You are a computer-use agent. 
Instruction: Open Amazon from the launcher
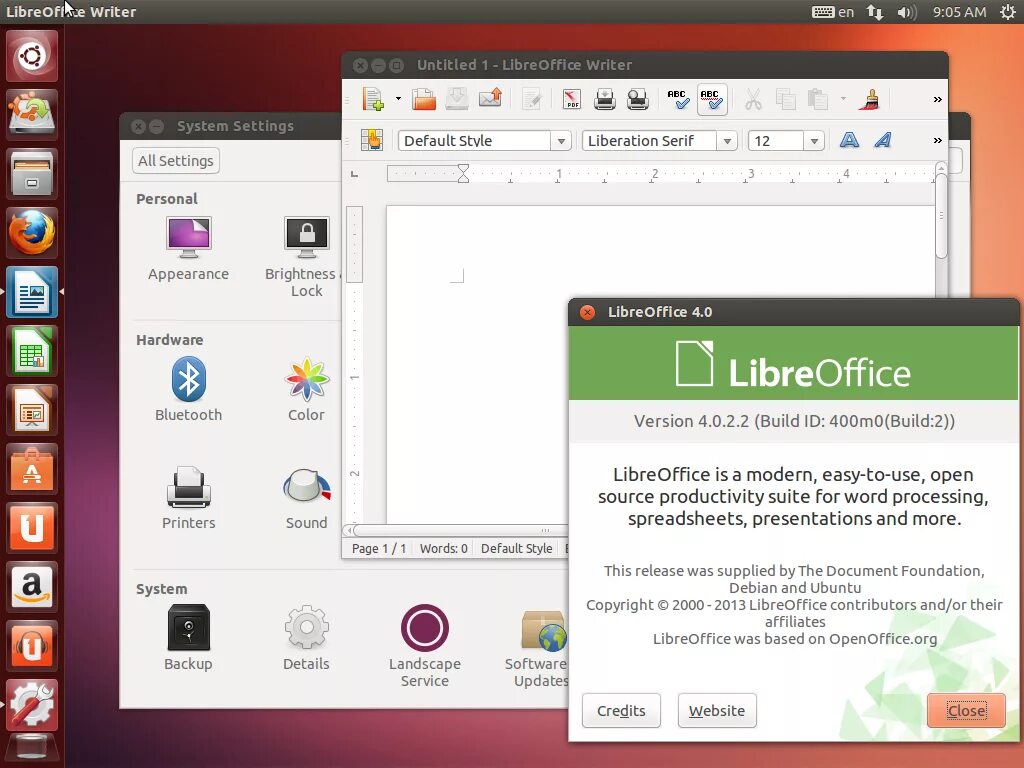(32, 586)
